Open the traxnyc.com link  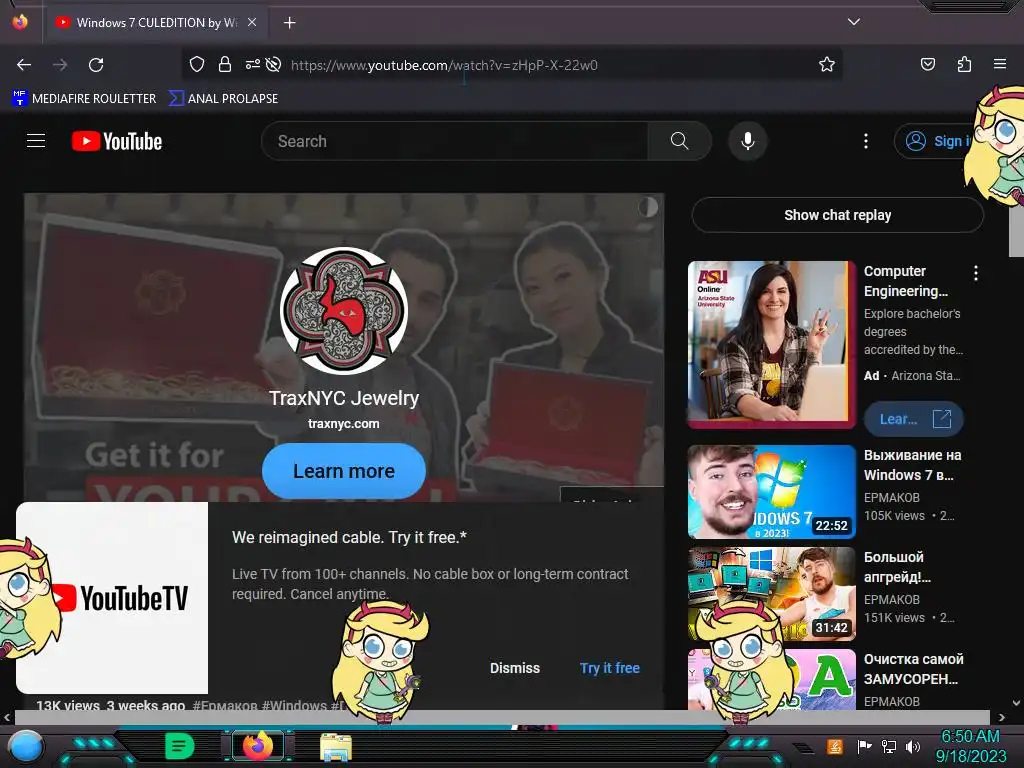[x=344, y=423]
